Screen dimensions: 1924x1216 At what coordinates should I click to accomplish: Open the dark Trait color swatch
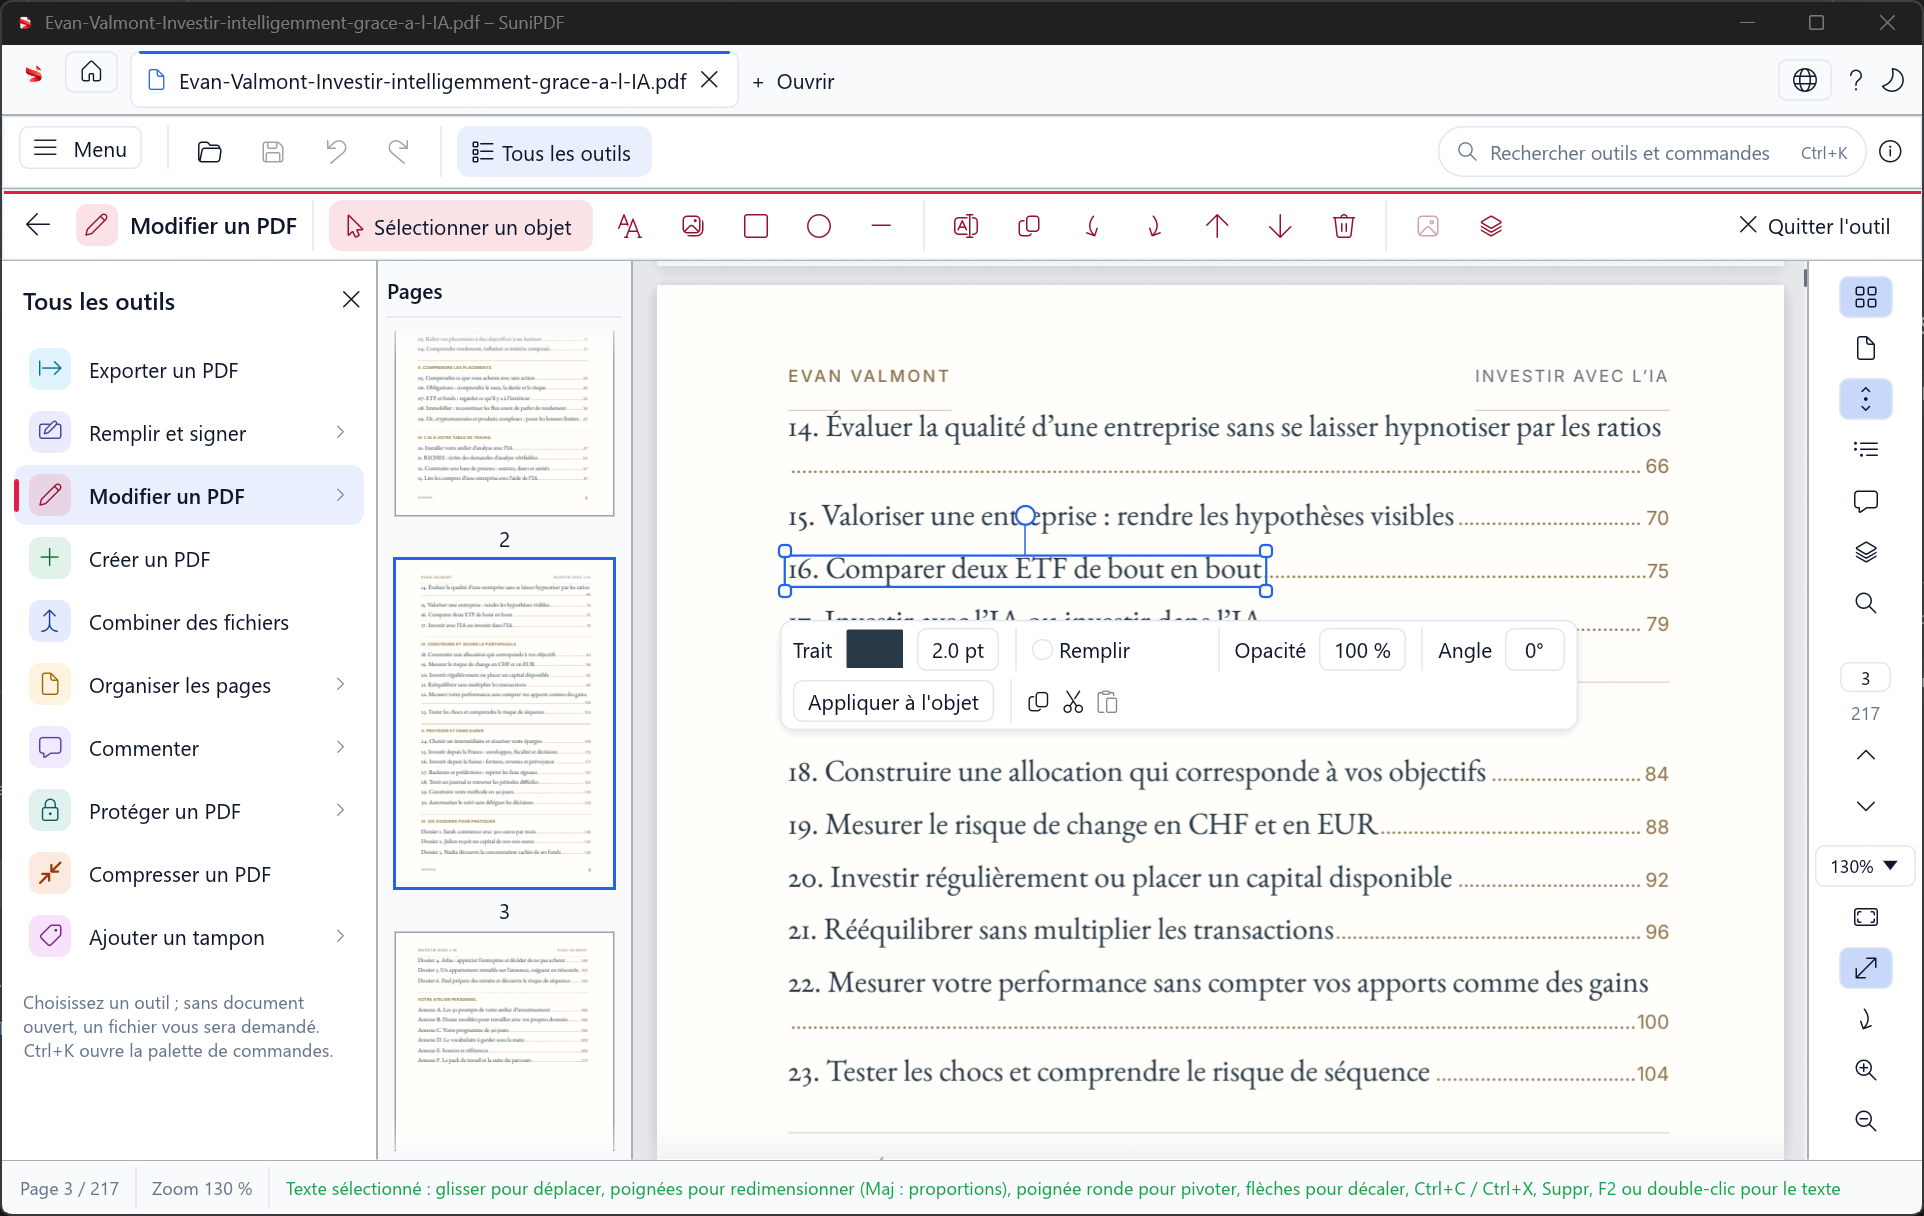pos(875,650)
